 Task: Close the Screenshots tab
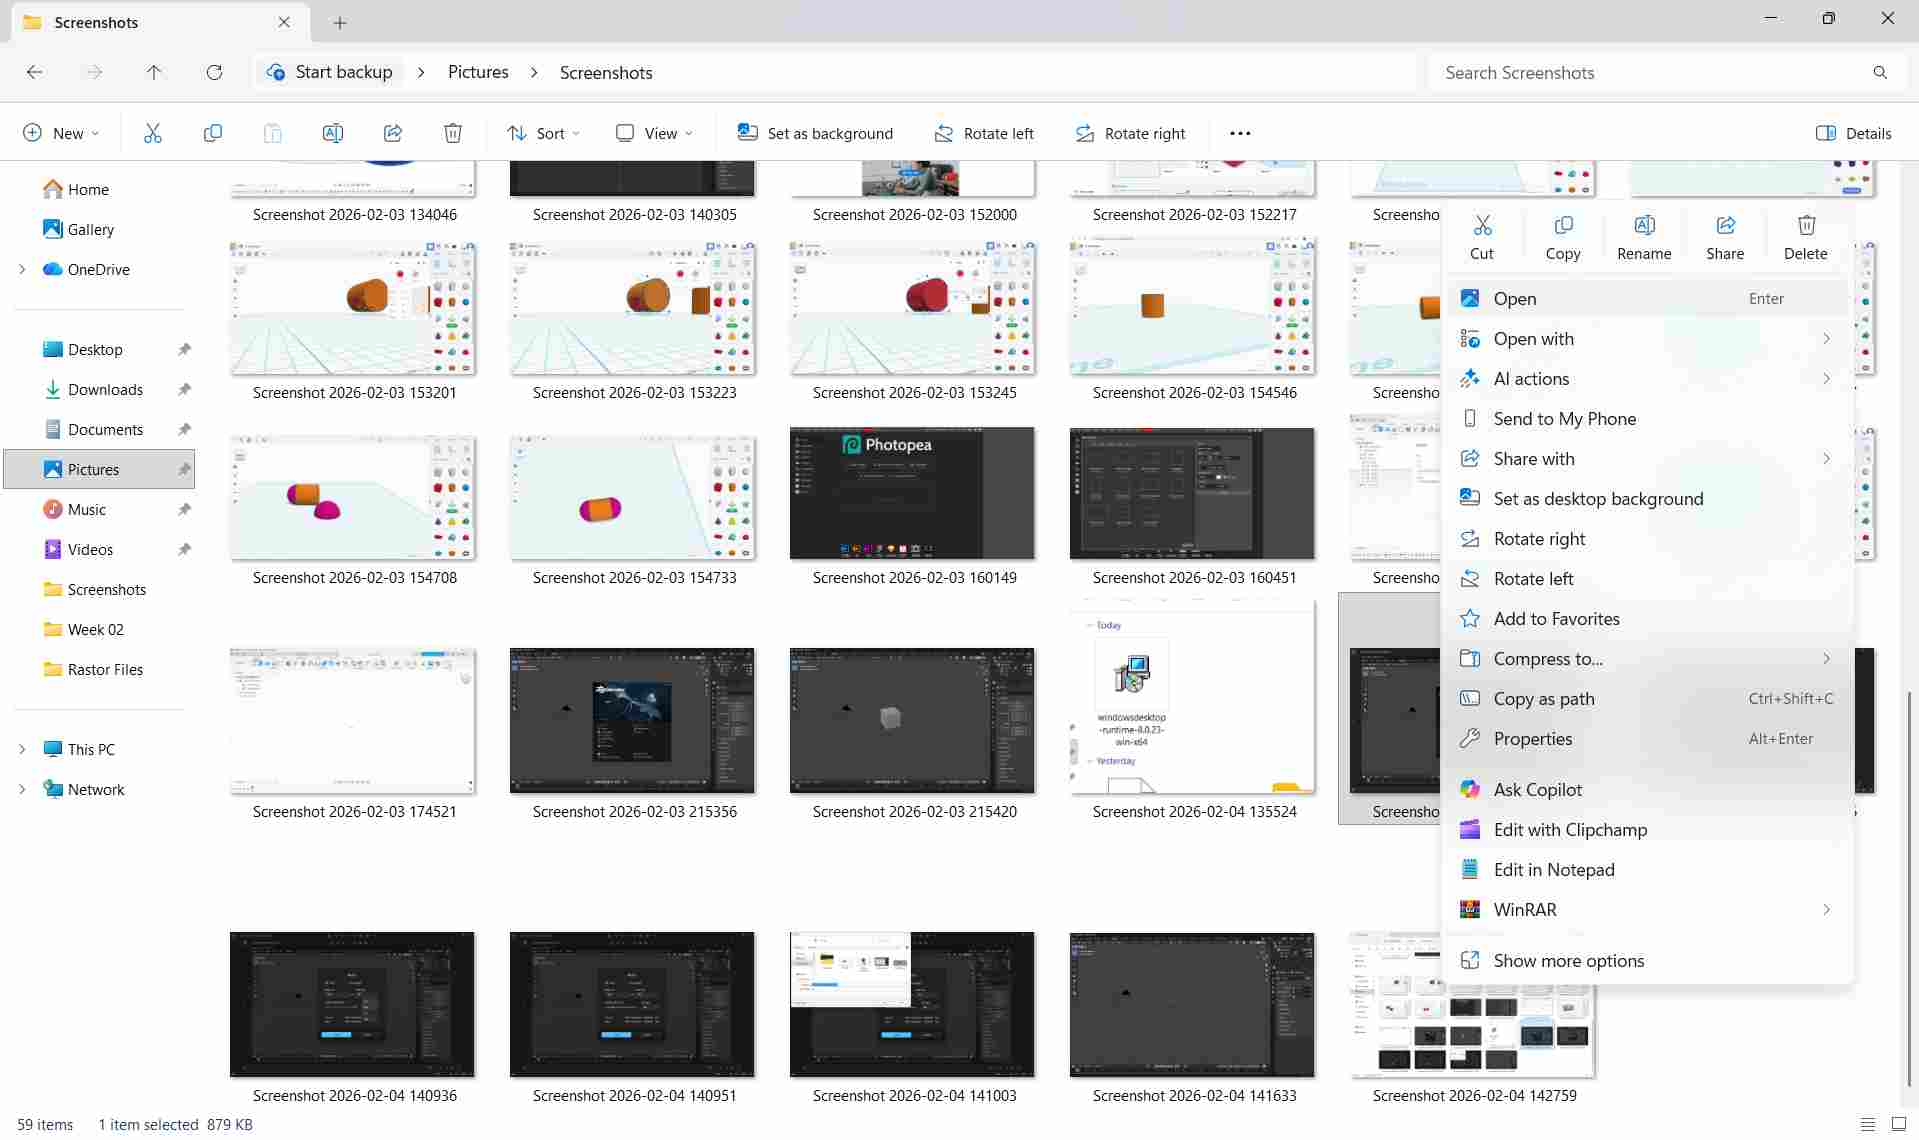tap(284, 22)
